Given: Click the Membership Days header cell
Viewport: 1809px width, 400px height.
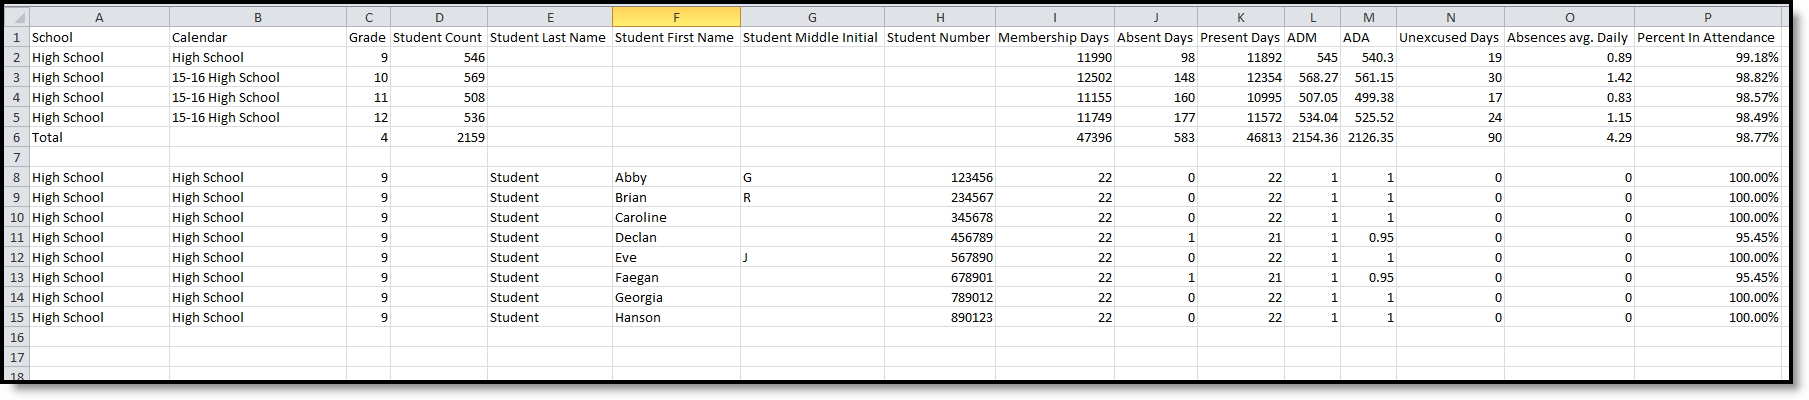Looking at the screenshot, I should (1054, 38).
